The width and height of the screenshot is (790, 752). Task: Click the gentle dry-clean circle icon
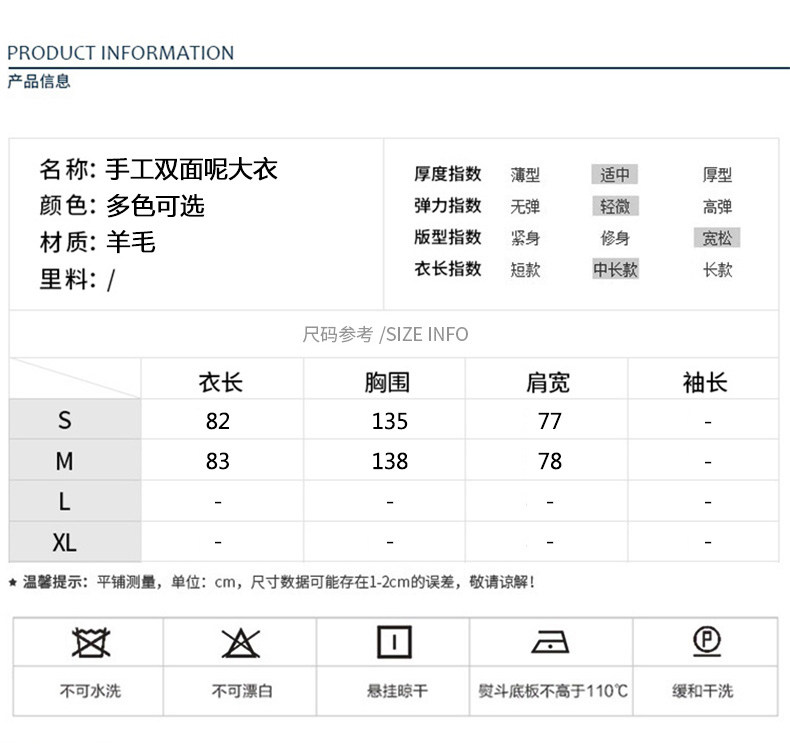[706, 641]
